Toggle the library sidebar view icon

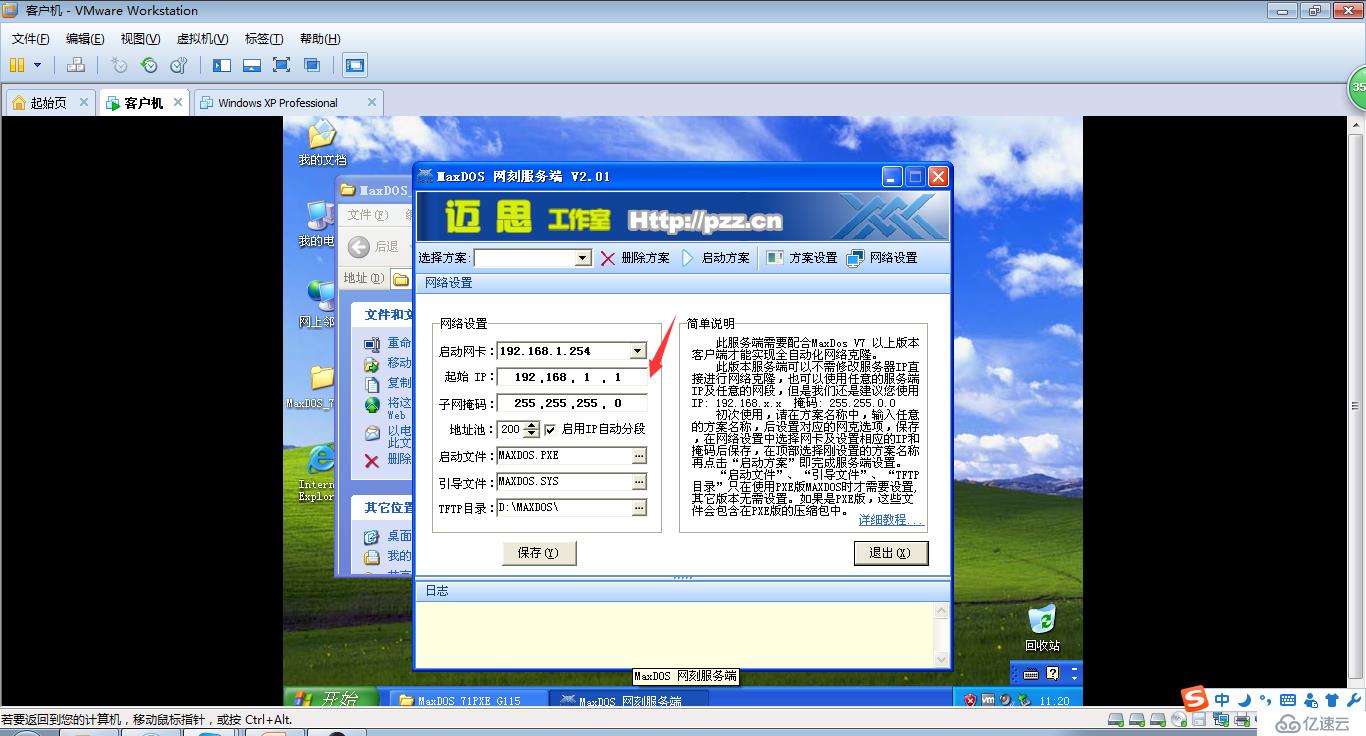click(222, 65)
